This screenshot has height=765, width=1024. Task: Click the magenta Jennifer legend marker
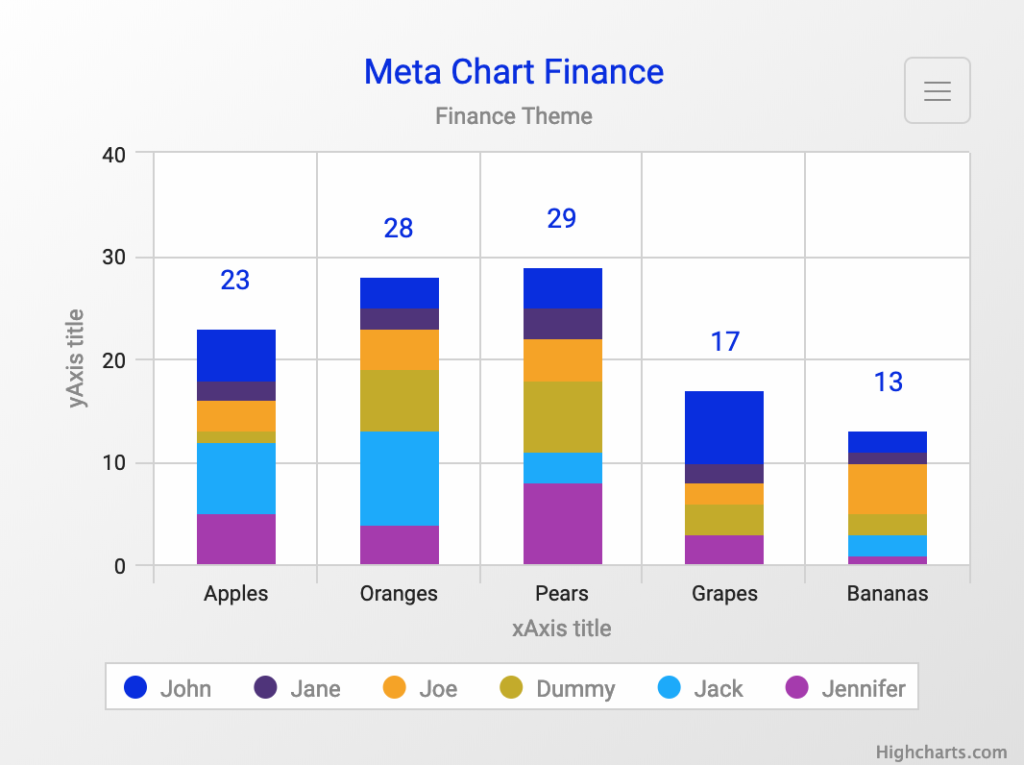(x=797, y=688)
